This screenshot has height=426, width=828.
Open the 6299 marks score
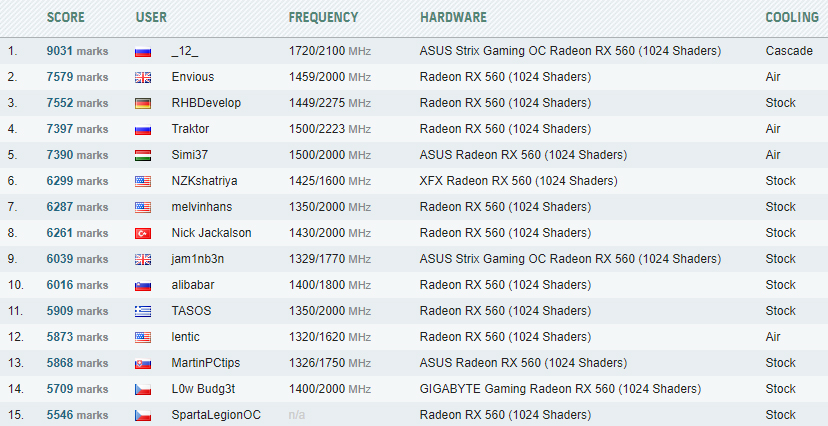(77, 181)
